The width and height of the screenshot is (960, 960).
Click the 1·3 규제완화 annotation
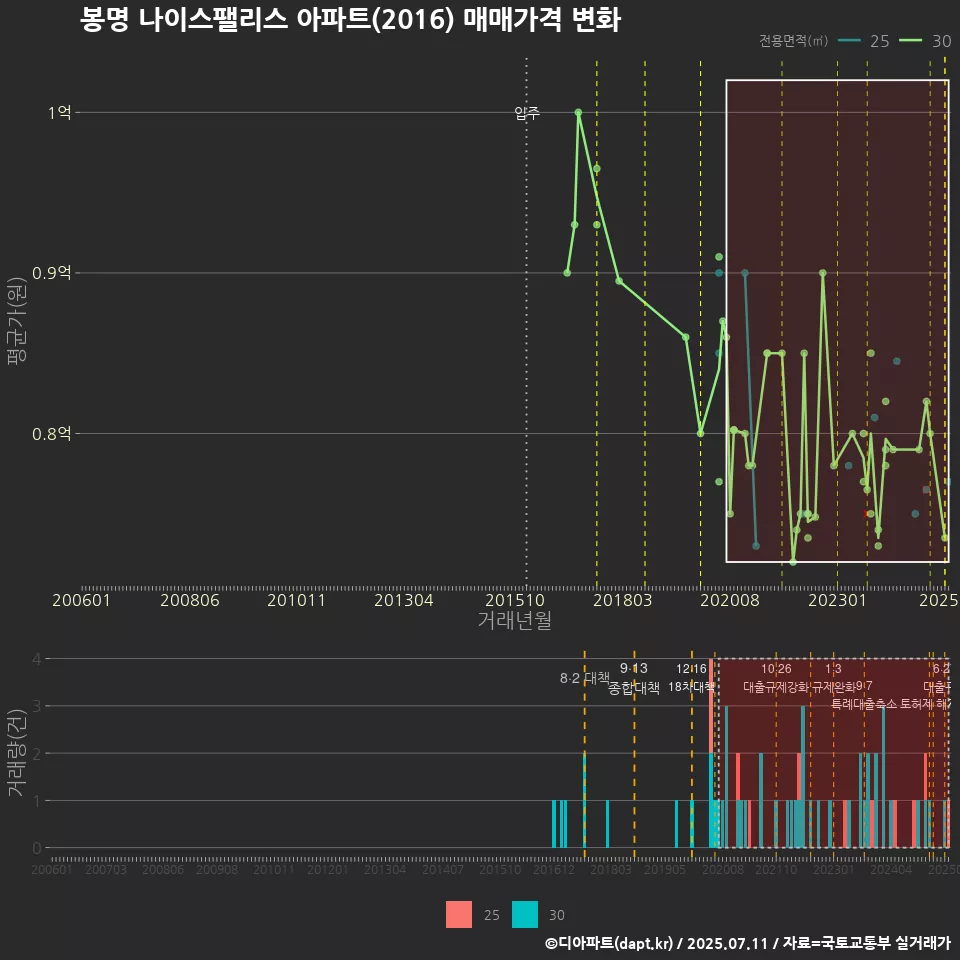click(833, 678)
